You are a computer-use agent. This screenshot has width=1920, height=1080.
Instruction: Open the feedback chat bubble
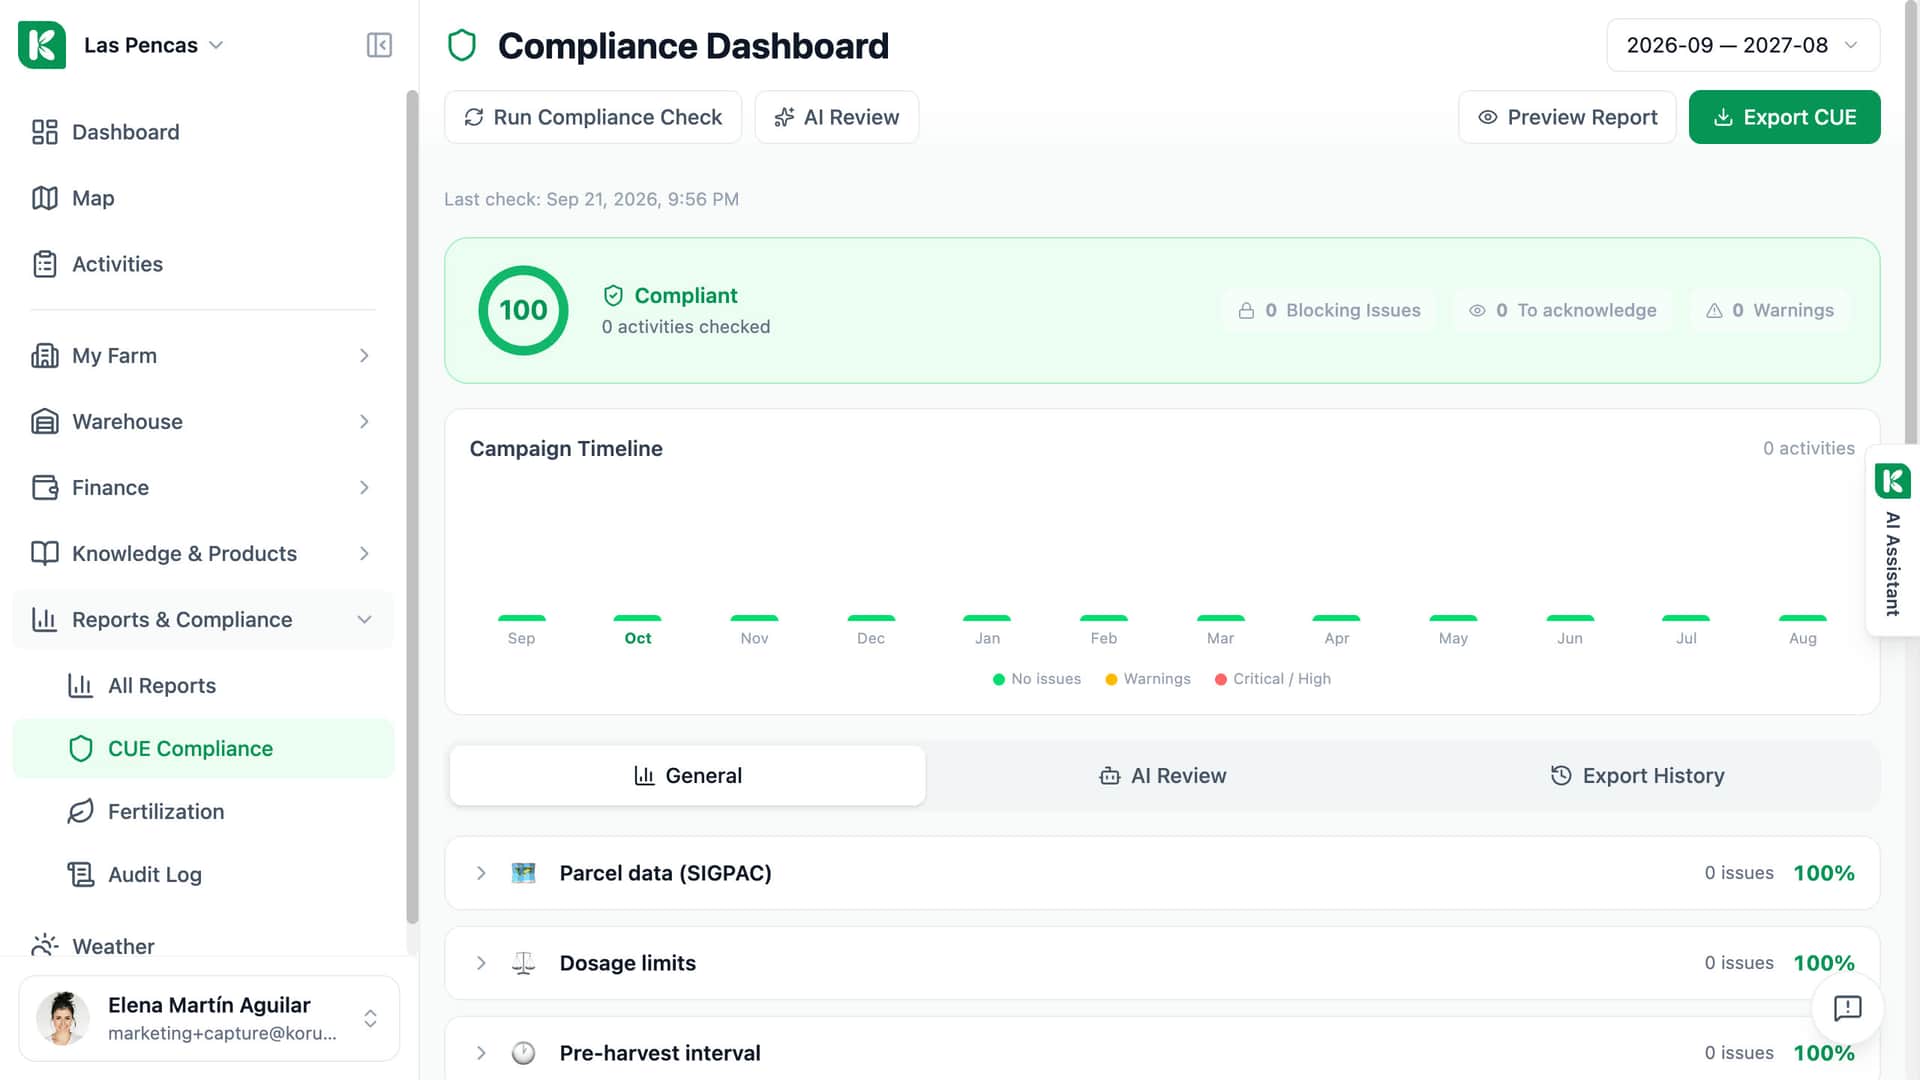point(1847,1008)
